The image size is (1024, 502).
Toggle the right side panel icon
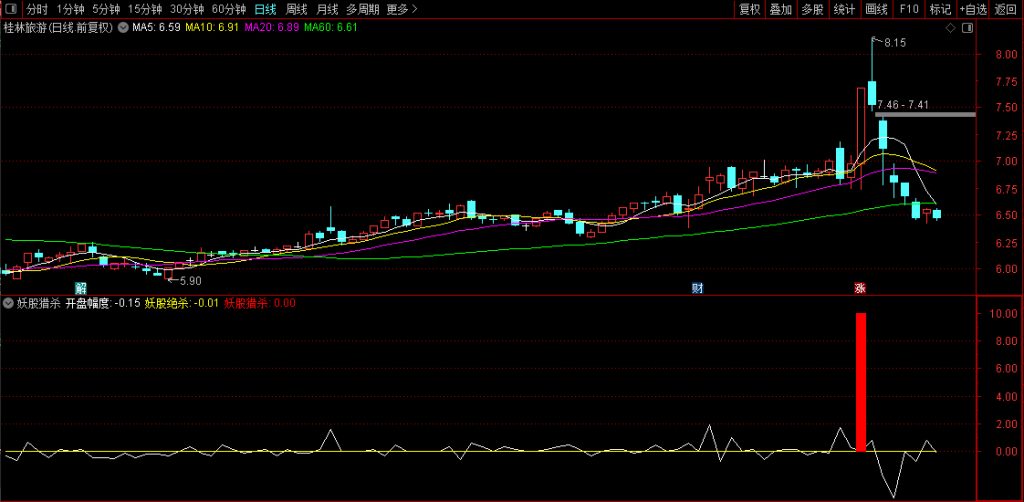[967, 28]
